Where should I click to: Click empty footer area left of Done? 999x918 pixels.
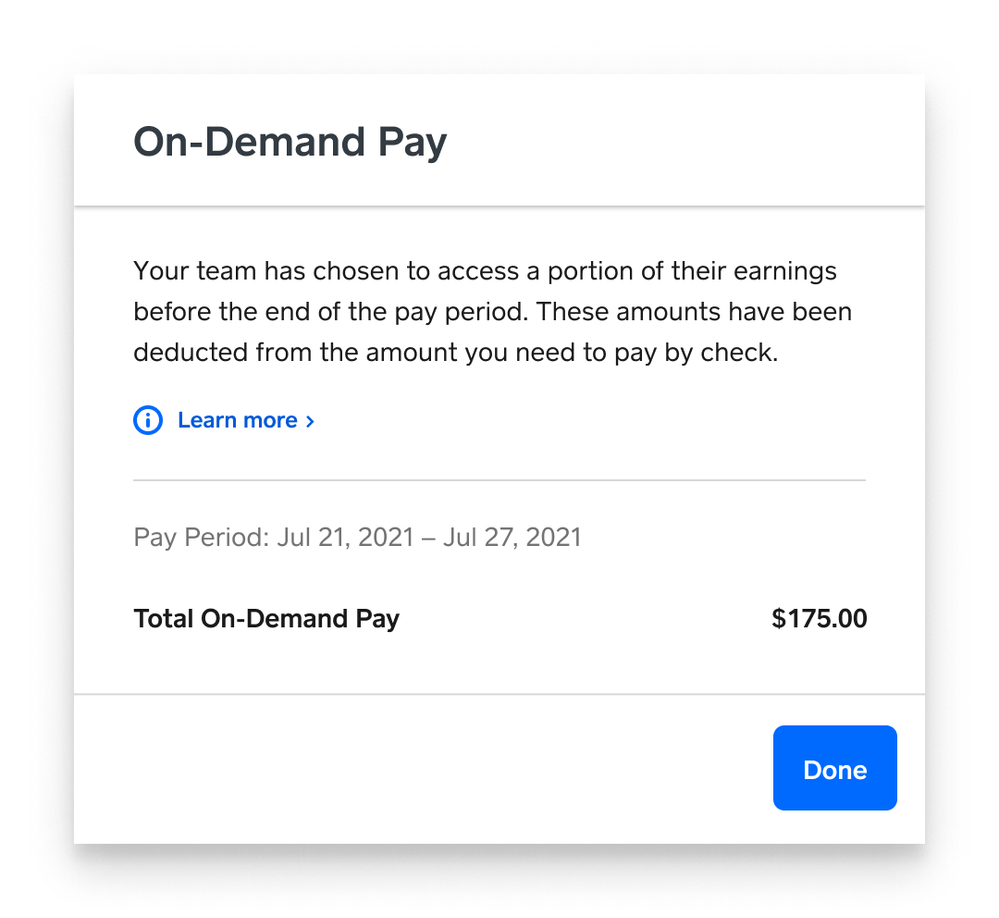coord(400,768)
